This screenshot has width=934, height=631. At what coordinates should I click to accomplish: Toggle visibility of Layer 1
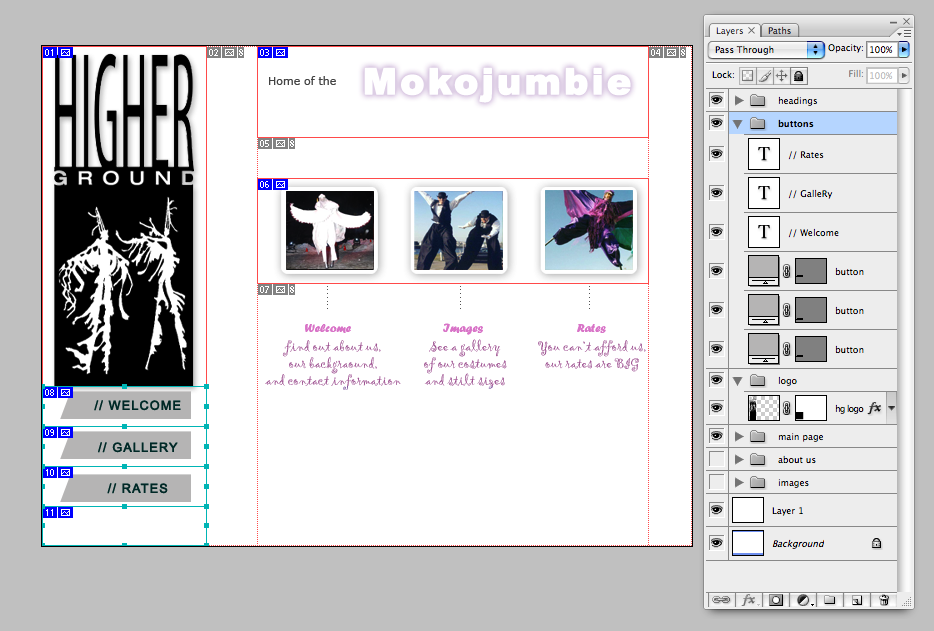716,510
